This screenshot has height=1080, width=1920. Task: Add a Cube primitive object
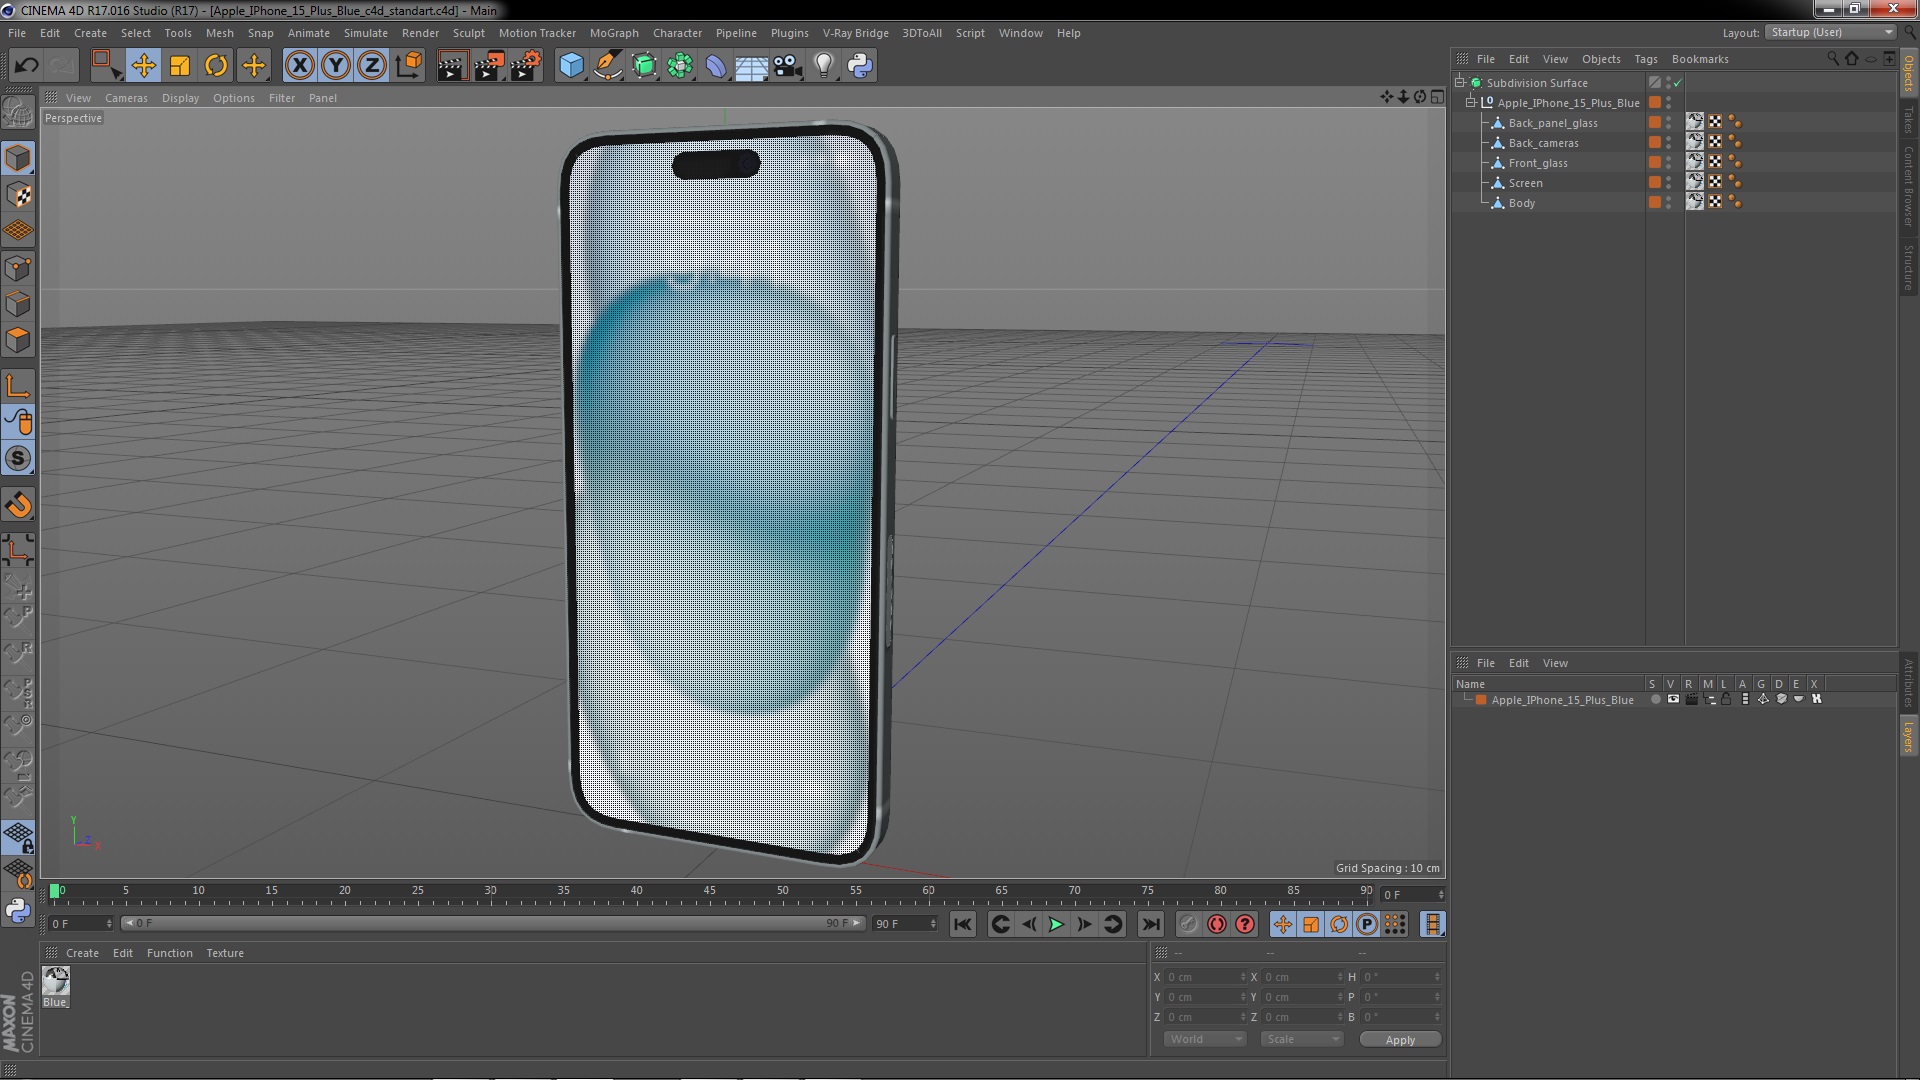point(571,66)
